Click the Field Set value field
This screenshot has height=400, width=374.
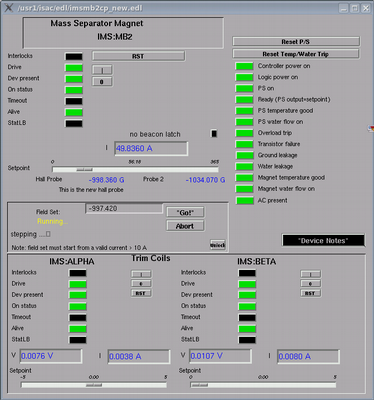pyautogui.click(x=124, y=209)
